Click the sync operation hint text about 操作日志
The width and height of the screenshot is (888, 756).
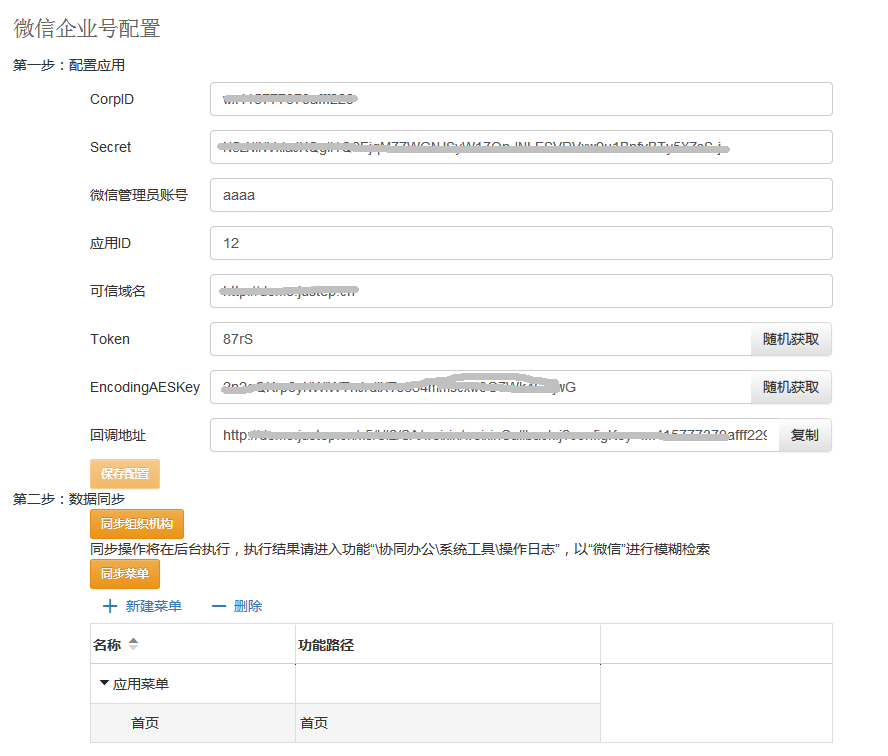tap(400, 549)
